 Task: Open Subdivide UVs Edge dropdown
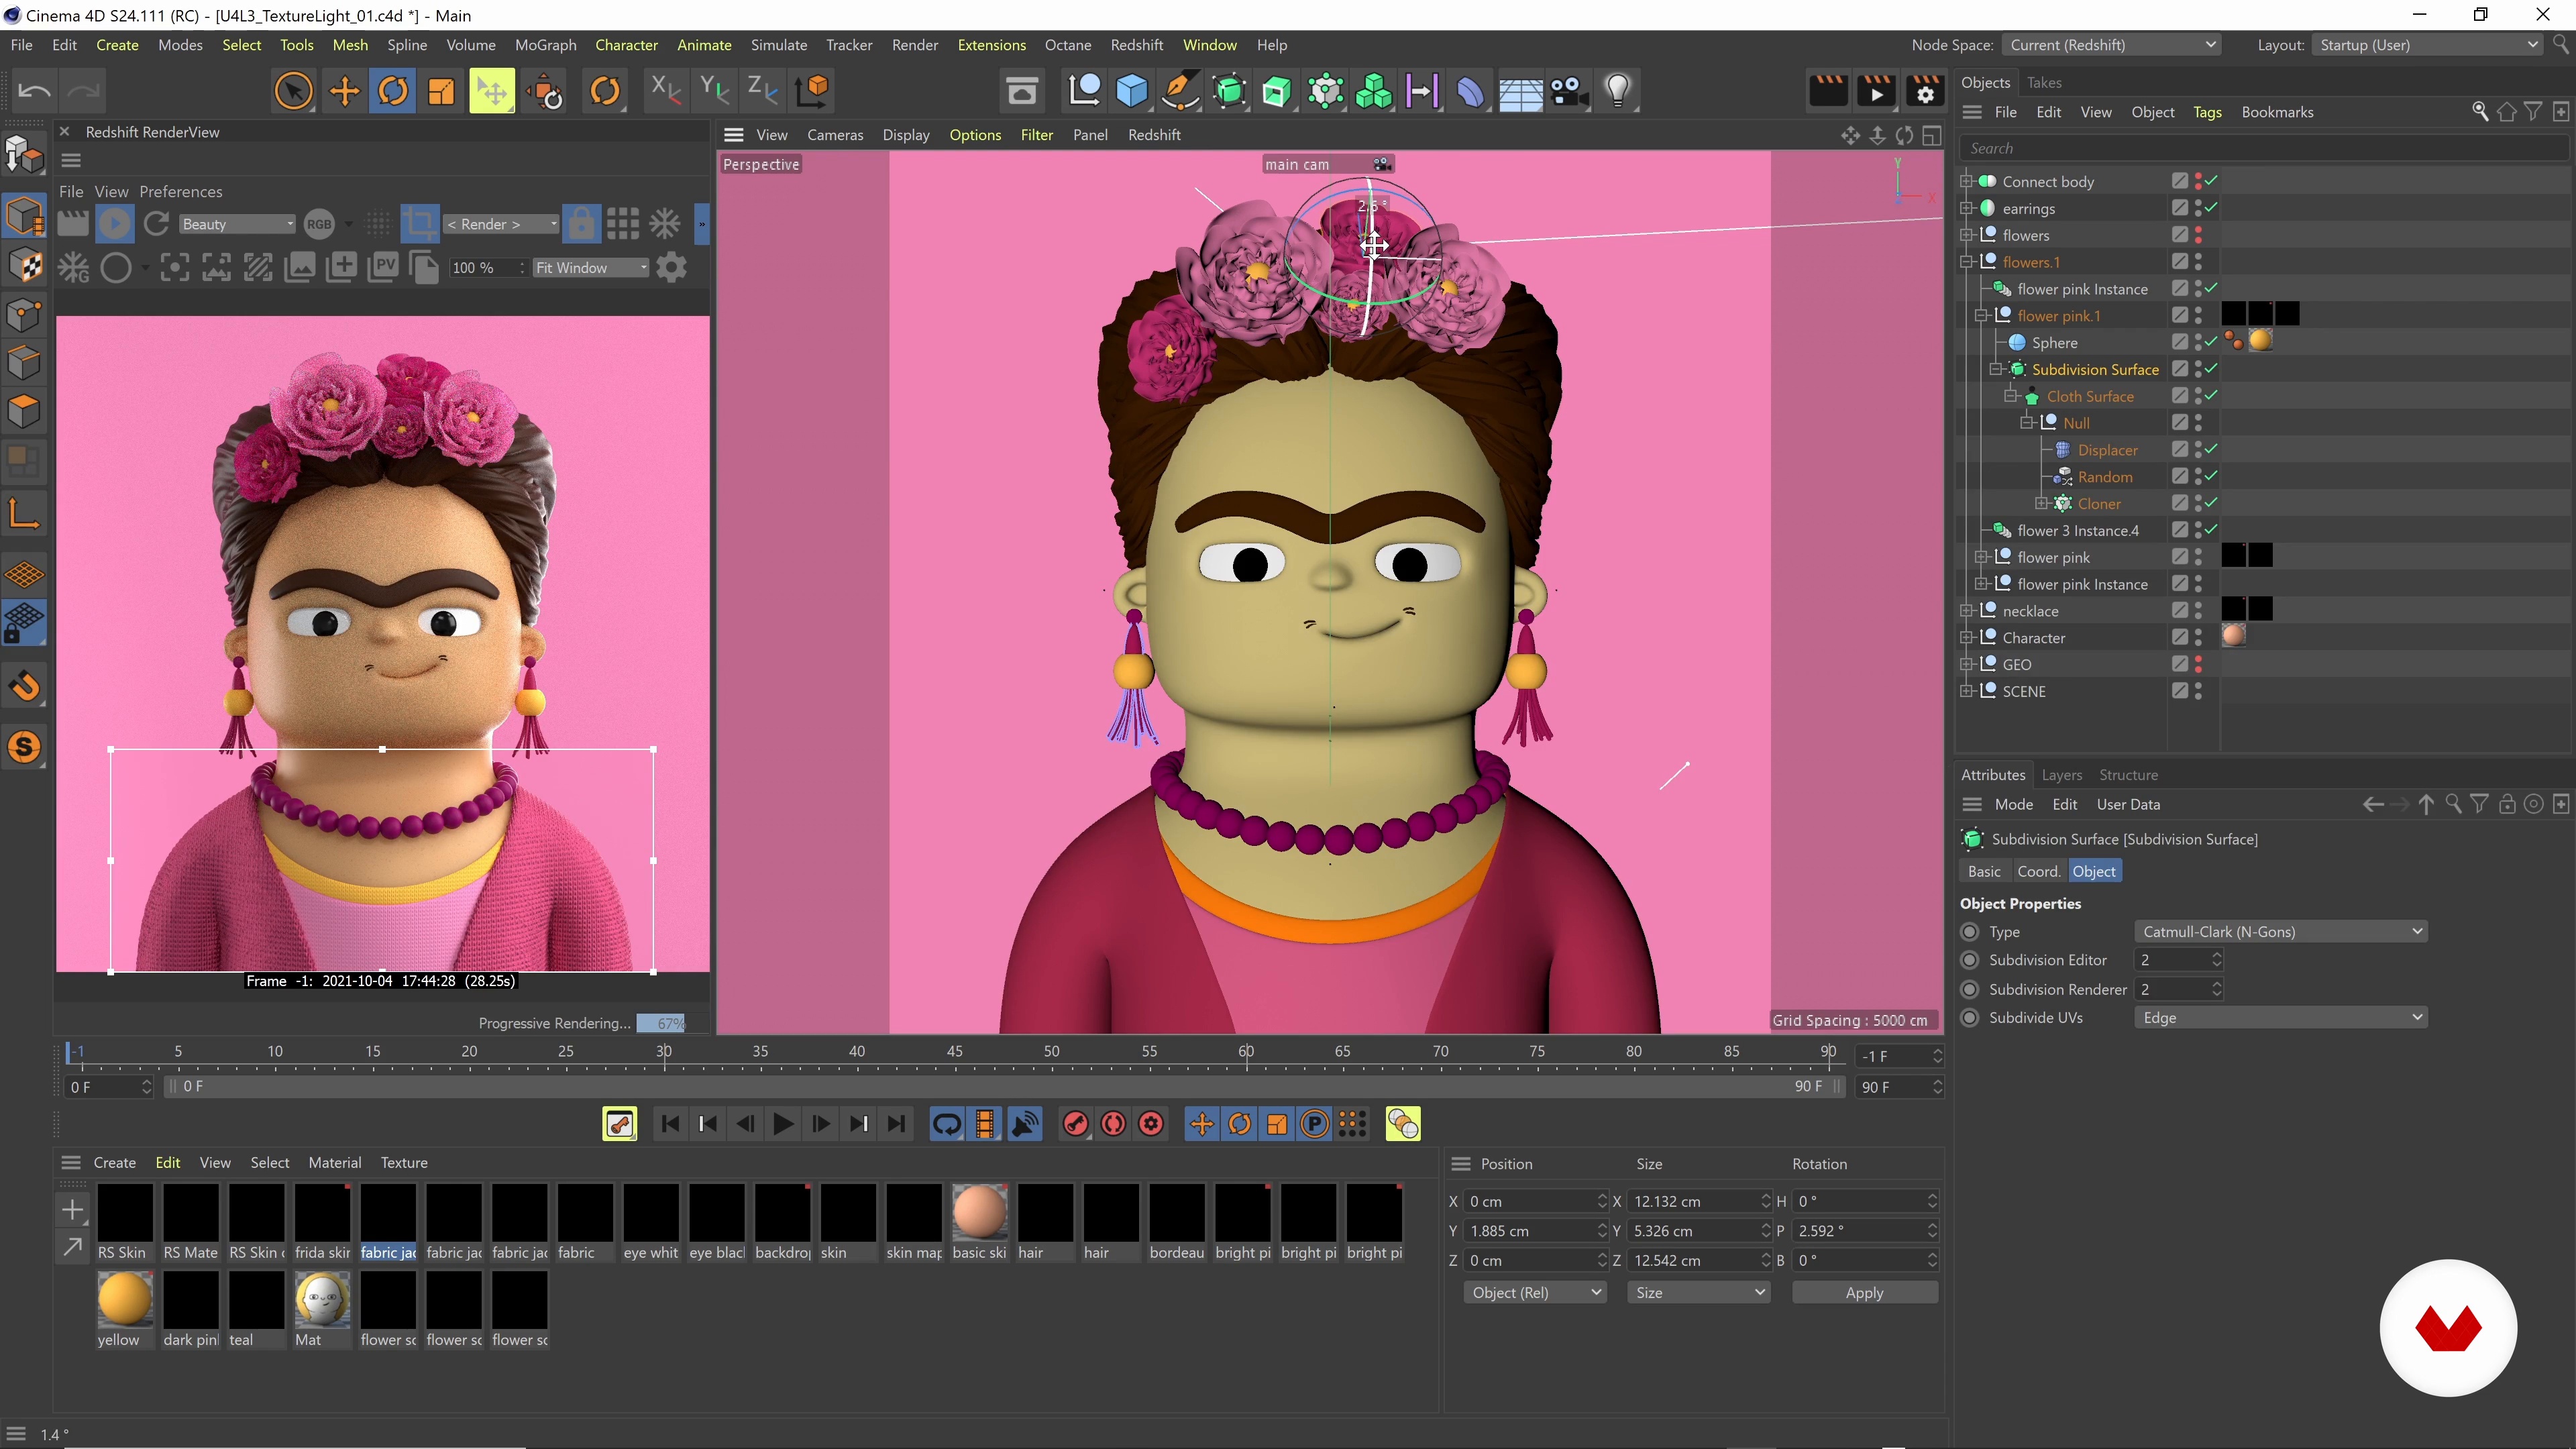[x=2280, y=1018]
